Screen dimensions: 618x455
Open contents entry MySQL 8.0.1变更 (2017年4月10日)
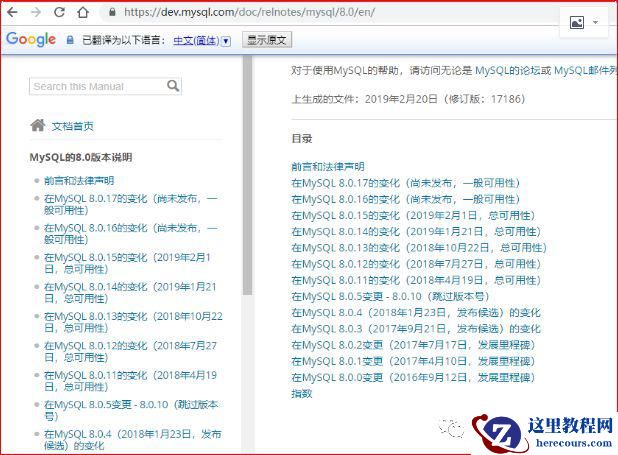coord(413,361)
